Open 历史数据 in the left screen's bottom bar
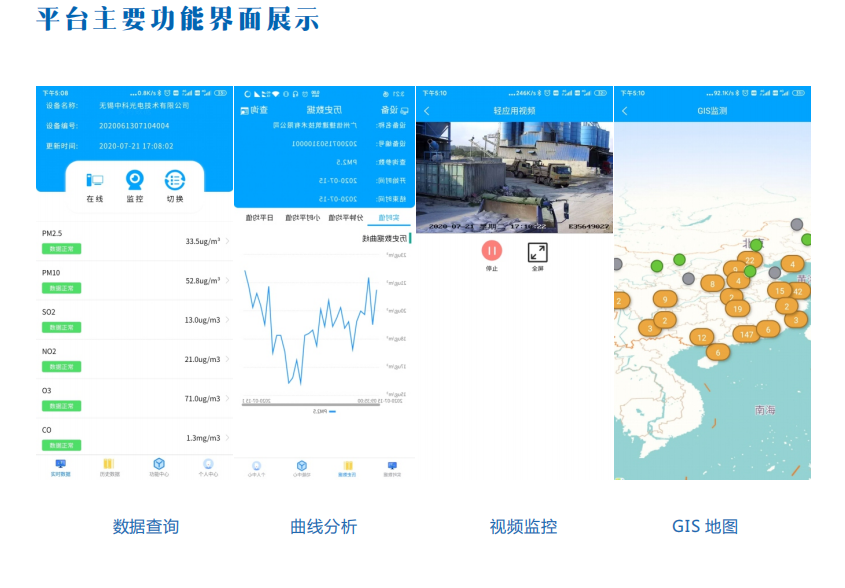Screen dimensions: 845x588 click(x=109, y=467)
